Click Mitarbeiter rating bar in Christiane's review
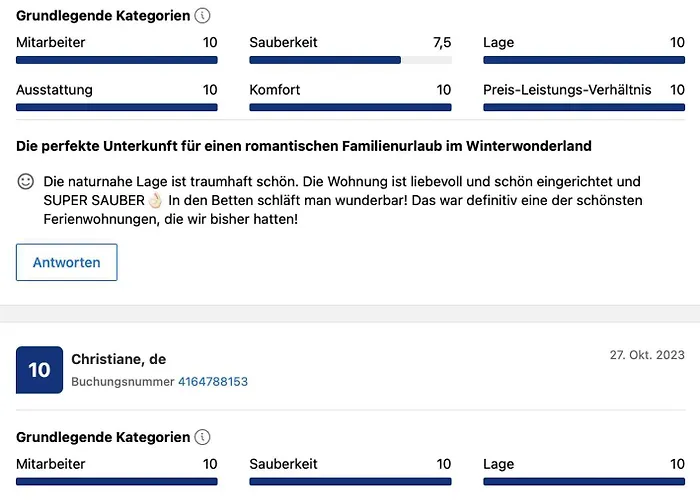Screen dimensions: 700x500 [x=117, y=481]
